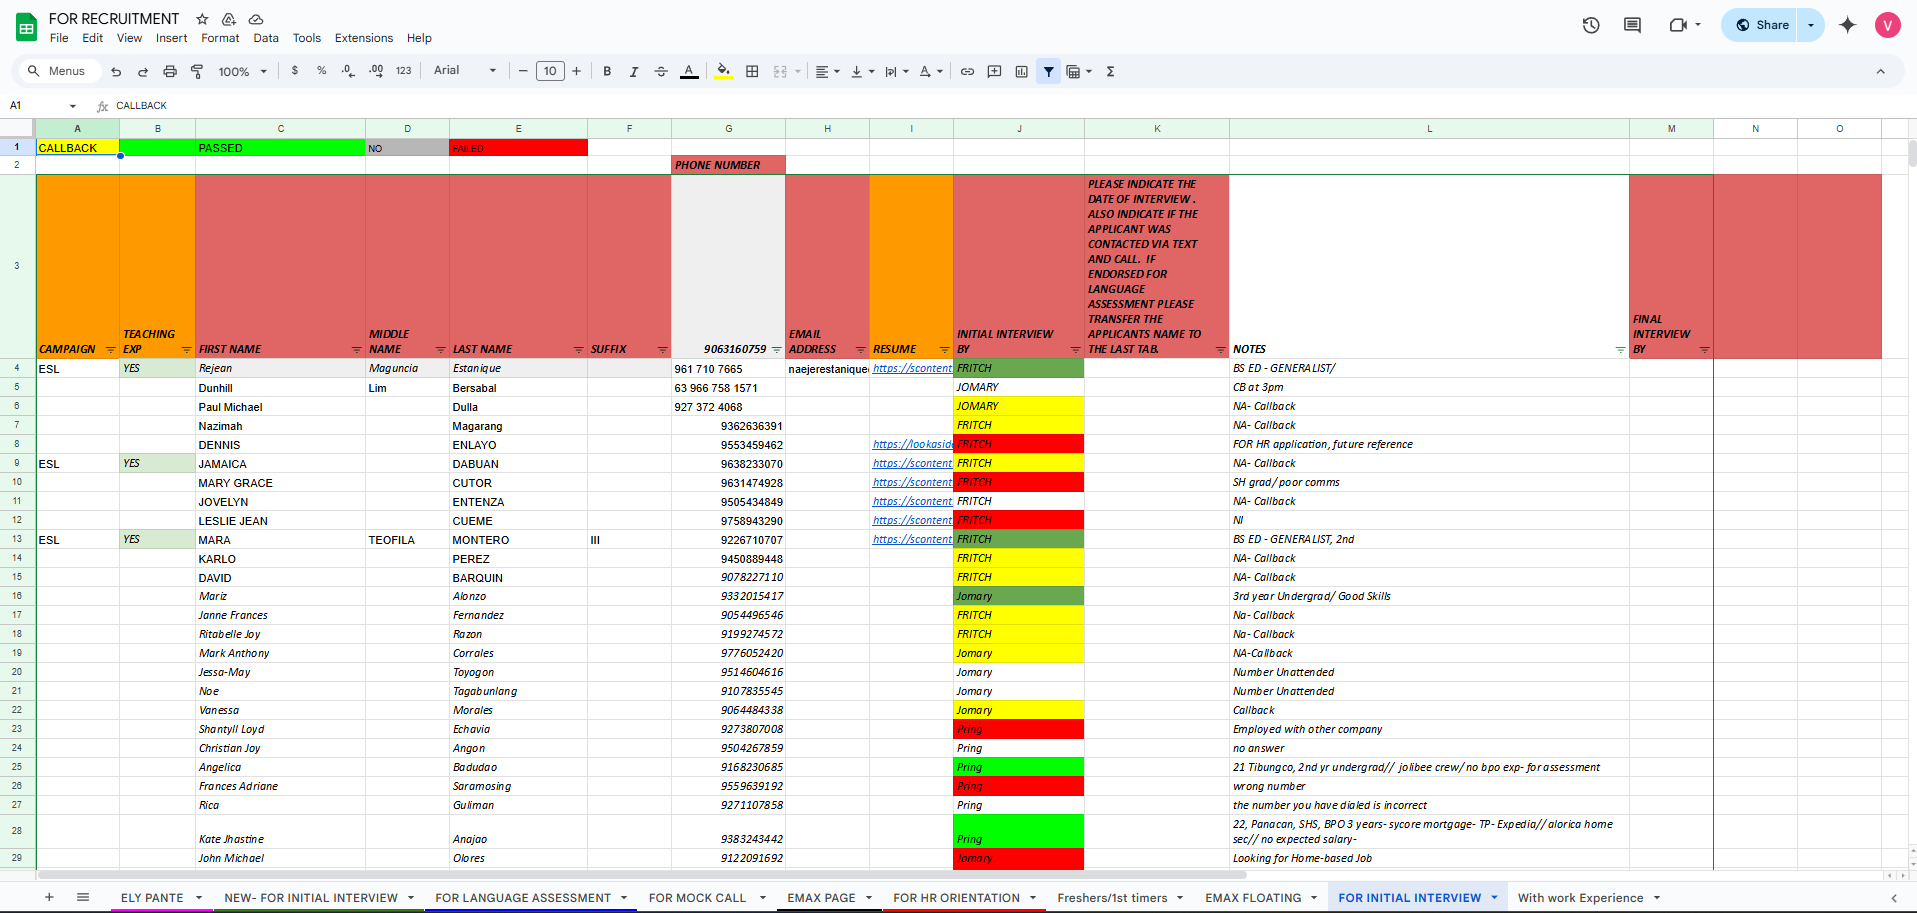Open text wrapping dropdown
The height and width of the screenshot is (913, 1917).
click(x=897, y=71)
